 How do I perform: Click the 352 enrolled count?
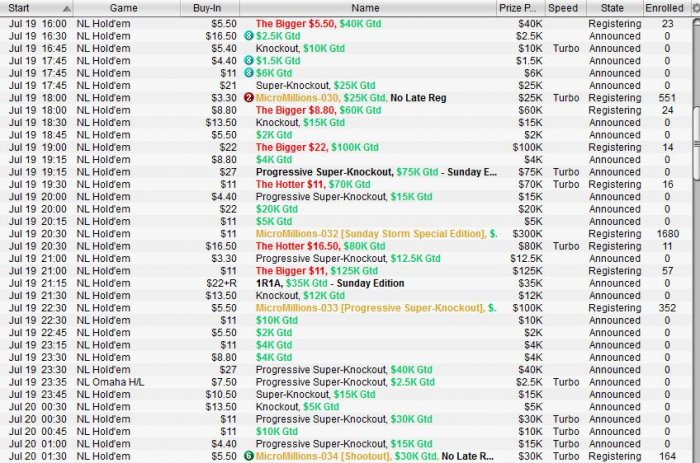[x=667, y=308]
